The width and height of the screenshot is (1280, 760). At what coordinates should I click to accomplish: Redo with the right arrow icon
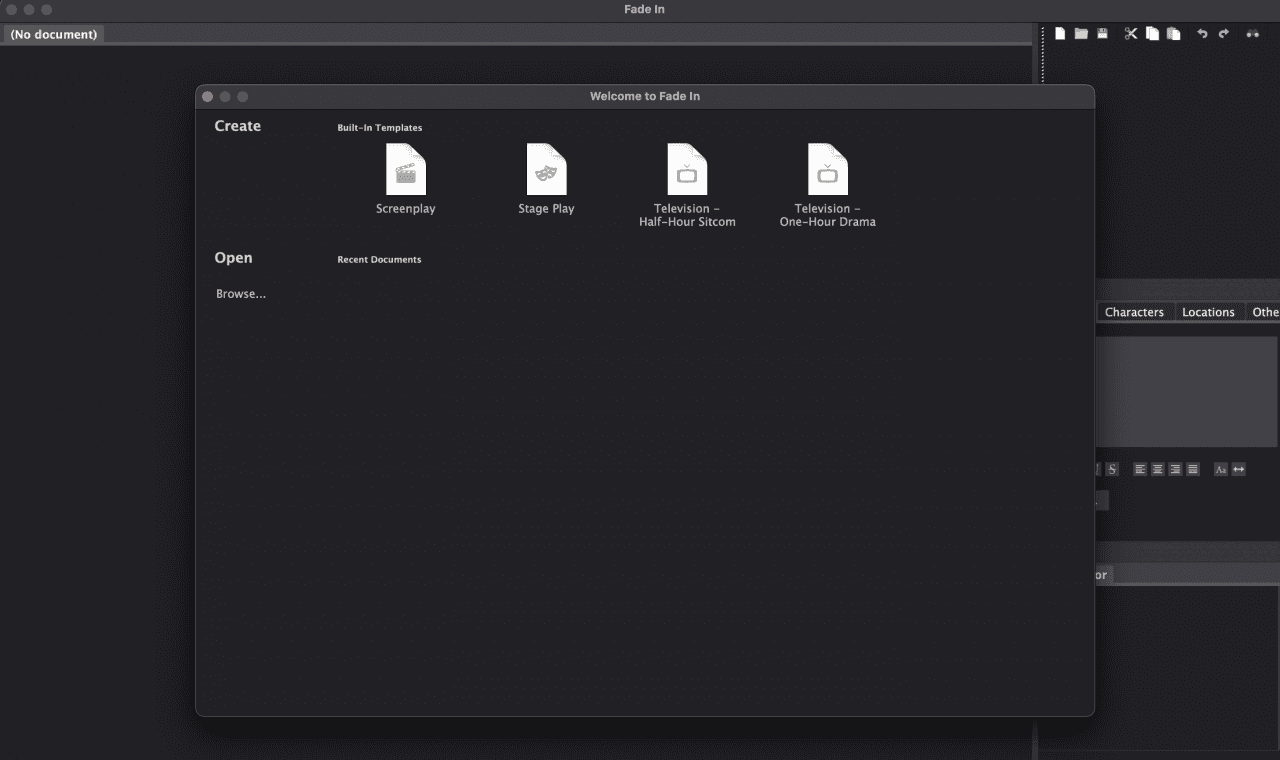click(1223, 33)
